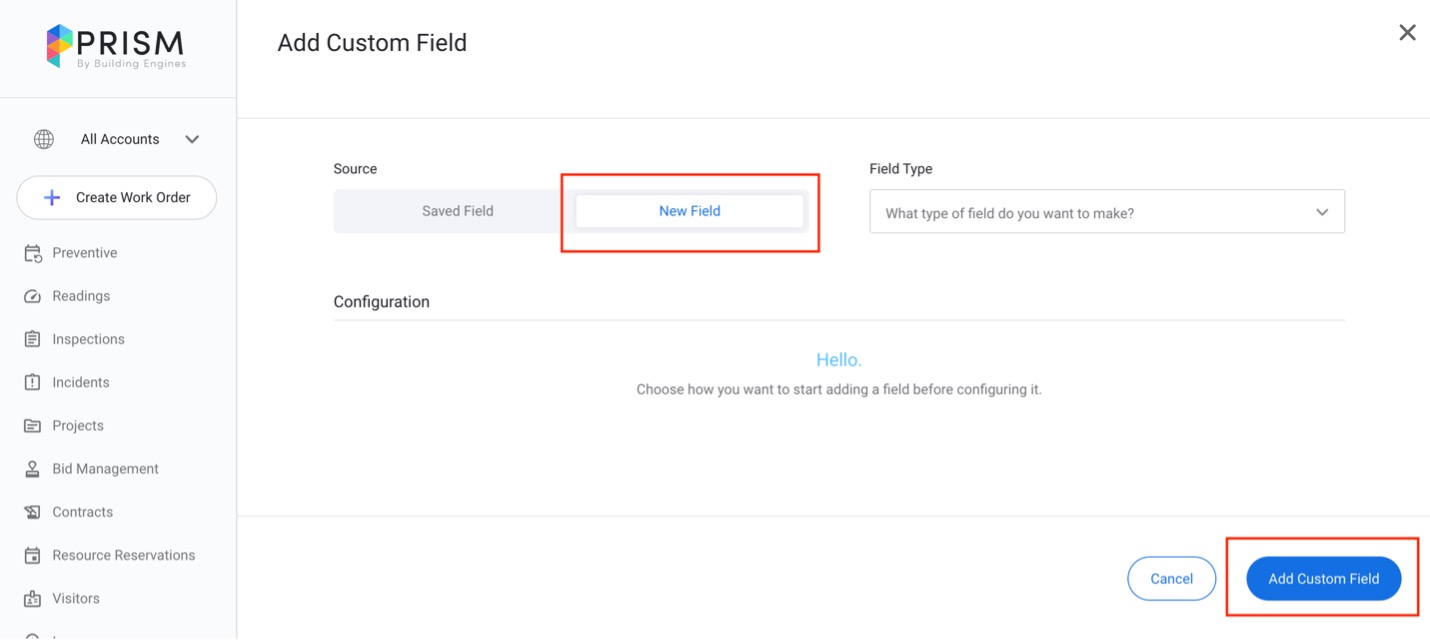
Task: Click the Preventive calendar icon in sidebar
Action: pos(33,253)
